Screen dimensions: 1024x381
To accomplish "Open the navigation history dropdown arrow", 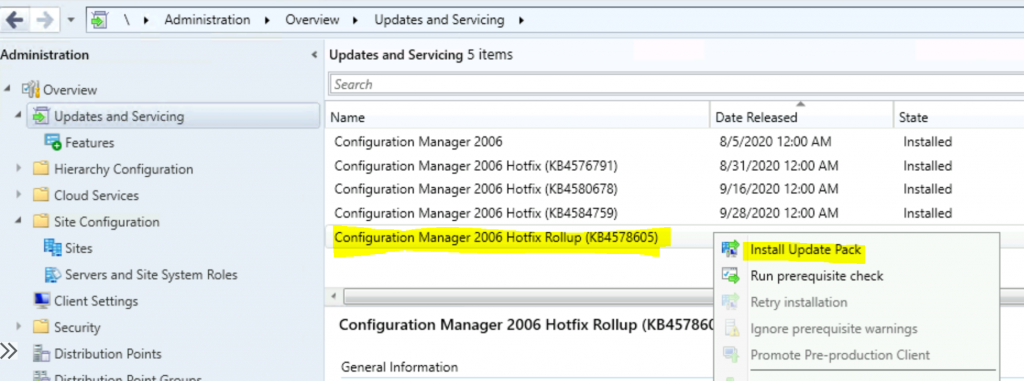I will [71, 21].
